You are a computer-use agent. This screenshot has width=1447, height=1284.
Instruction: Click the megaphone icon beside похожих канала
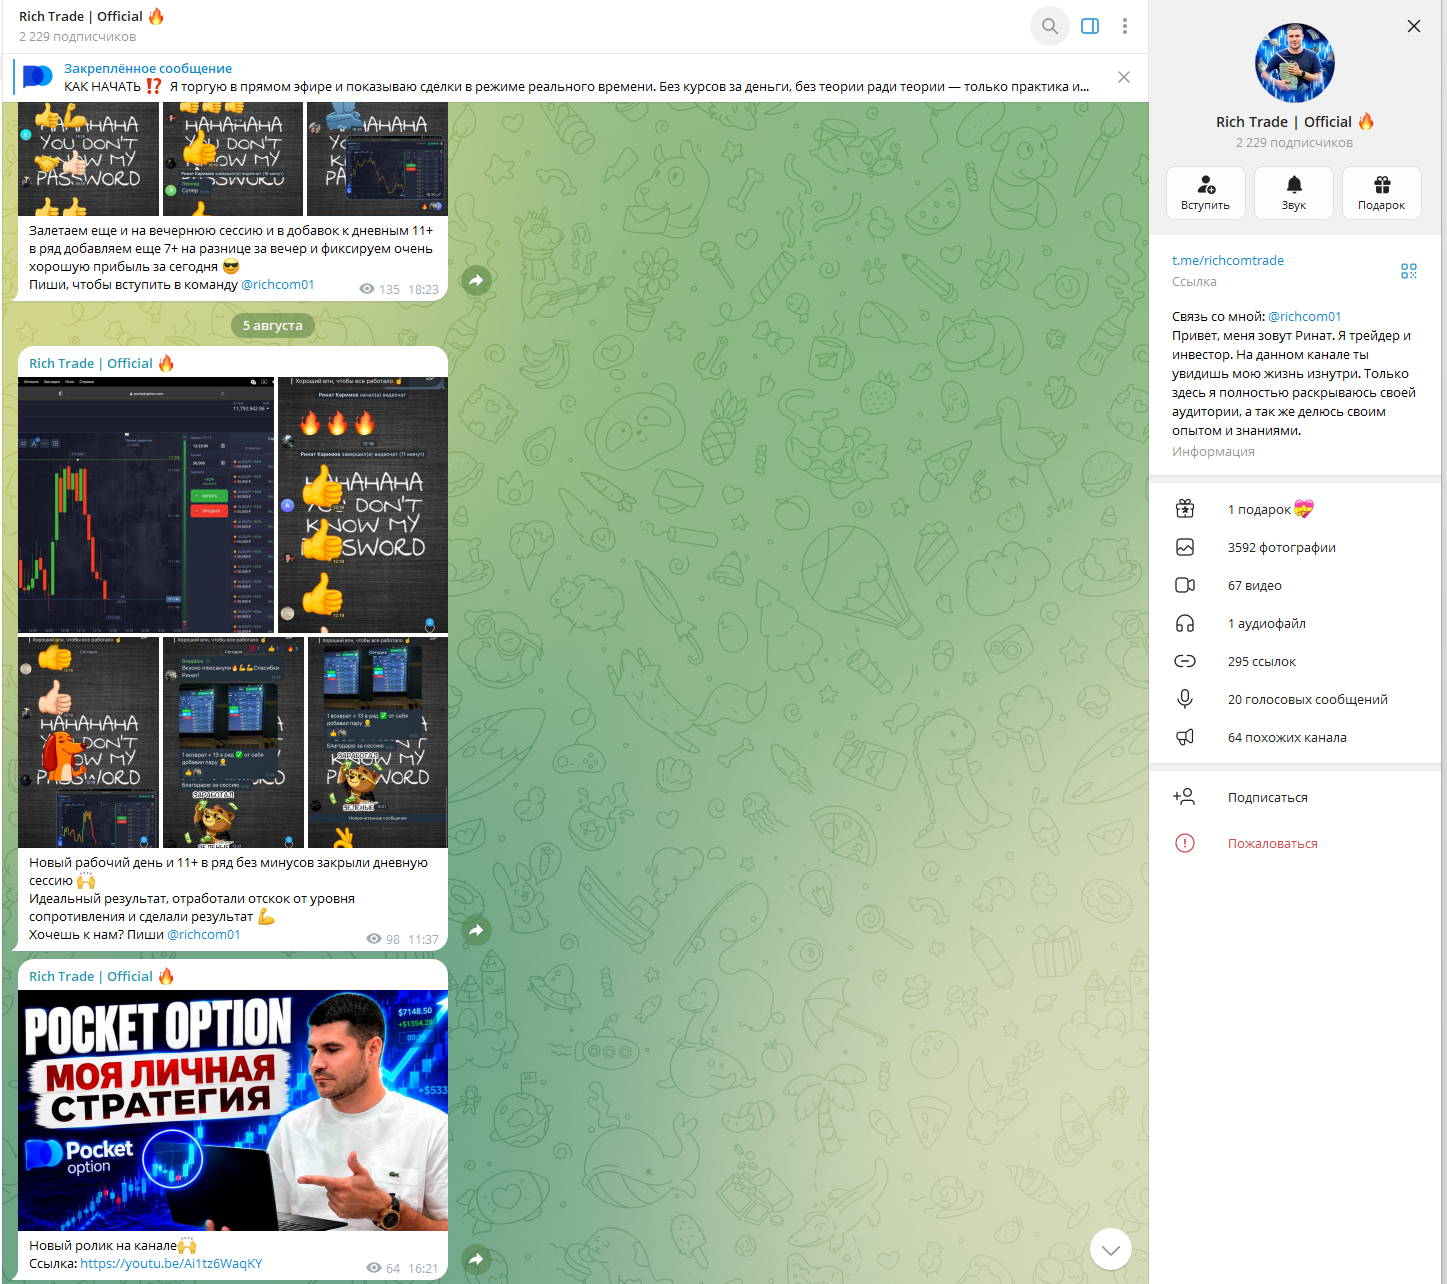click(1185, 737)
